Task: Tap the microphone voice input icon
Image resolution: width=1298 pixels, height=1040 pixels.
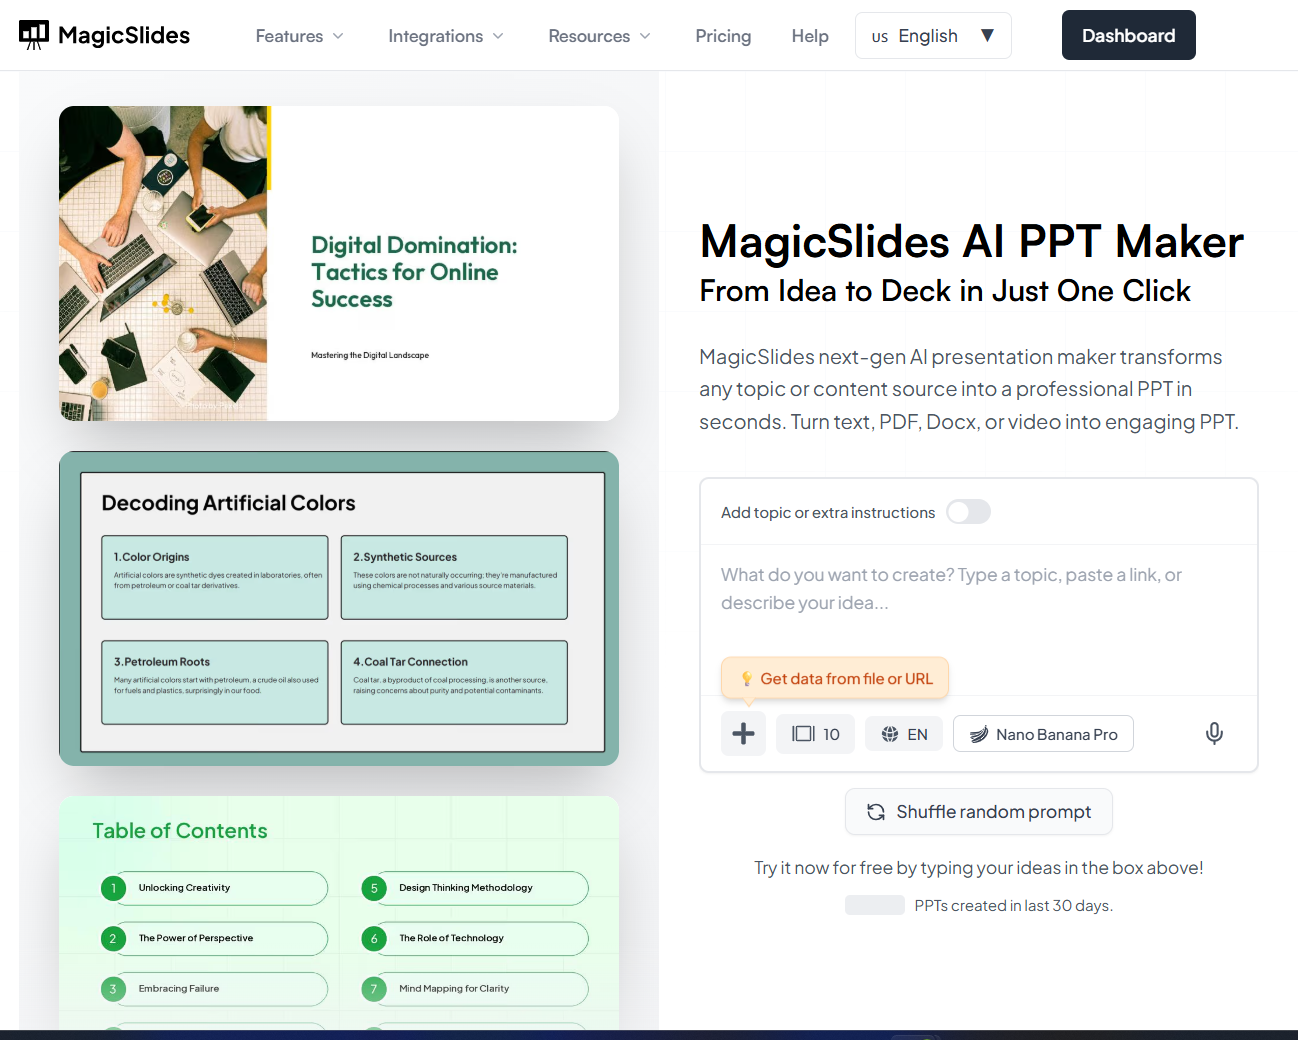Action: click(1214, 734)
